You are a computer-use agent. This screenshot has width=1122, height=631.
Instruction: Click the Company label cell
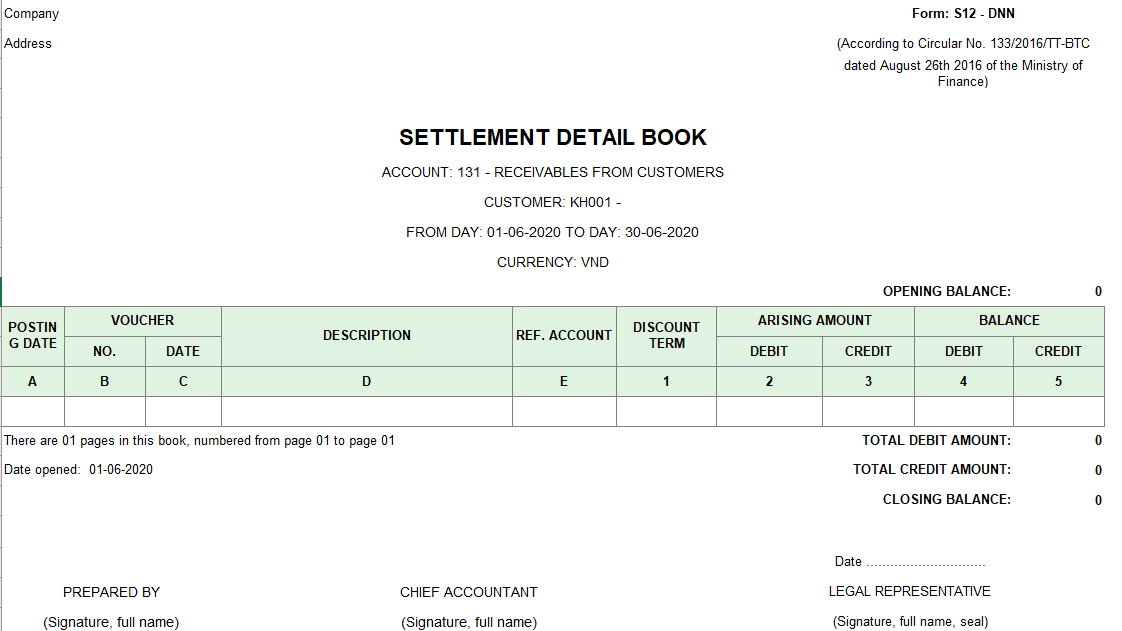[31, 14]
